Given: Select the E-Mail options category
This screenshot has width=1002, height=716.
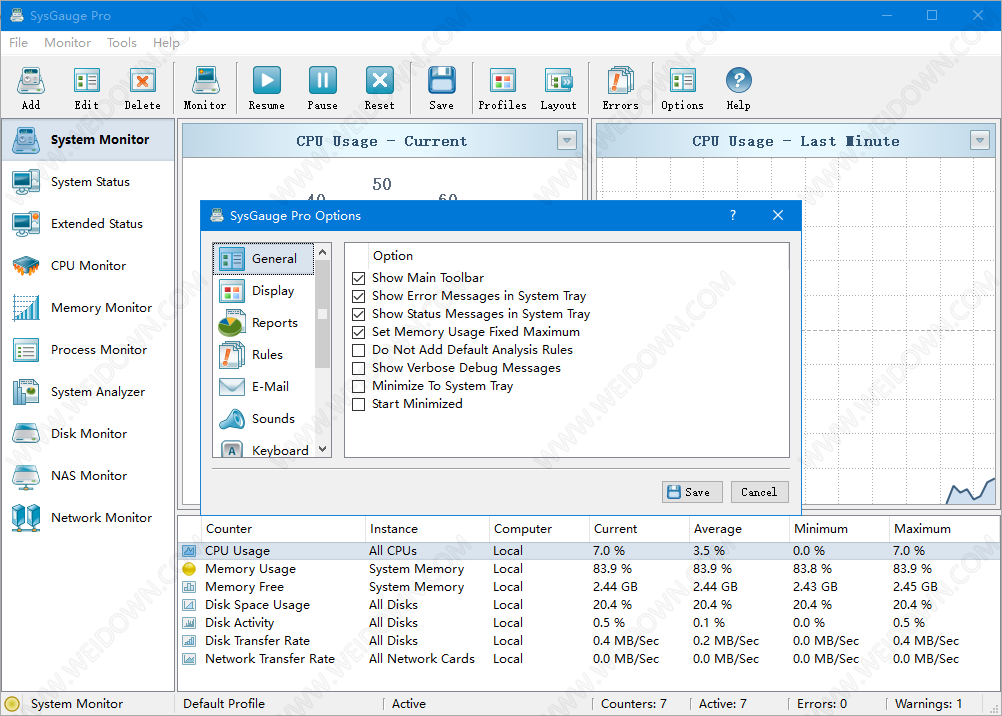Looking at the screenshot, I should 264,387.
